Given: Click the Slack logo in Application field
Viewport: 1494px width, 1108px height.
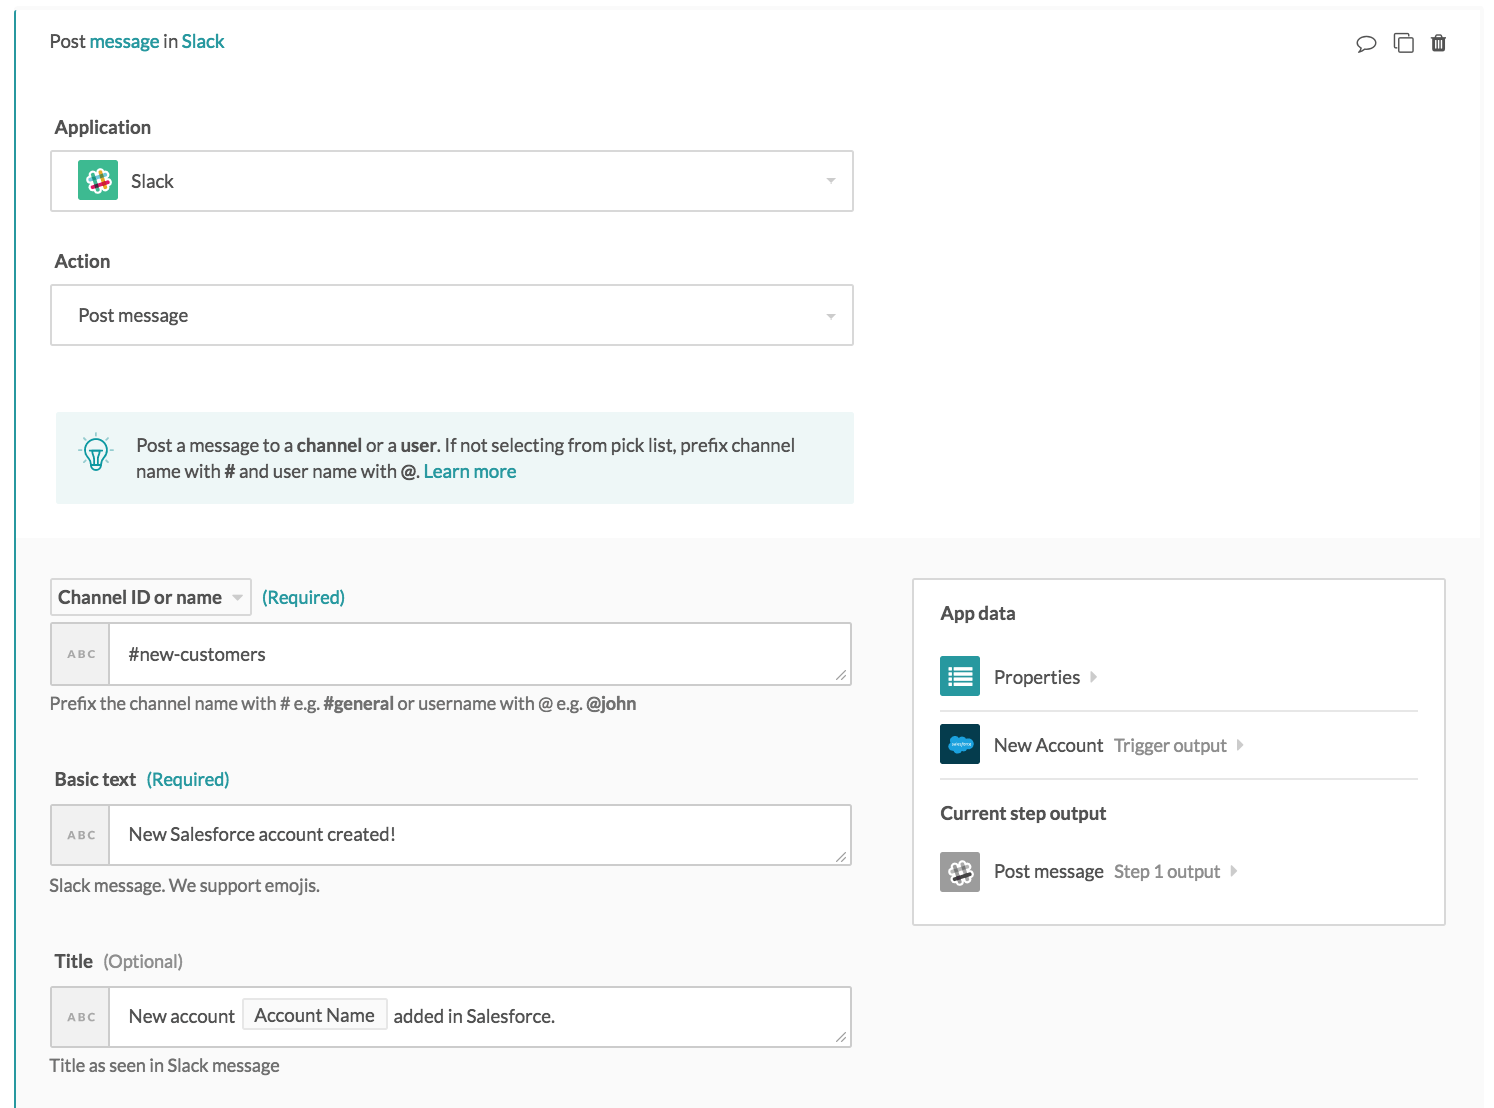Looking at the screenshot, I should tap(98, 181).
